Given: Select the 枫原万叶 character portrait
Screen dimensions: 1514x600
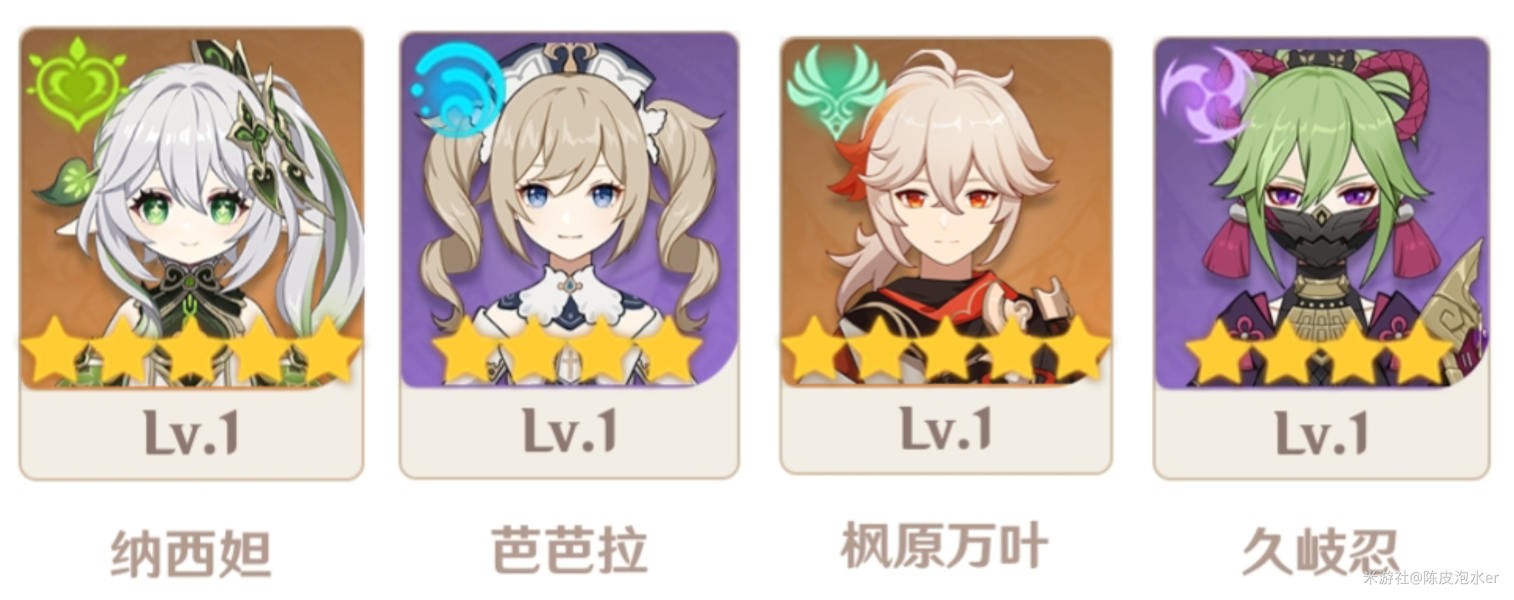Looking at the screenshot, I should pos(946,213).
